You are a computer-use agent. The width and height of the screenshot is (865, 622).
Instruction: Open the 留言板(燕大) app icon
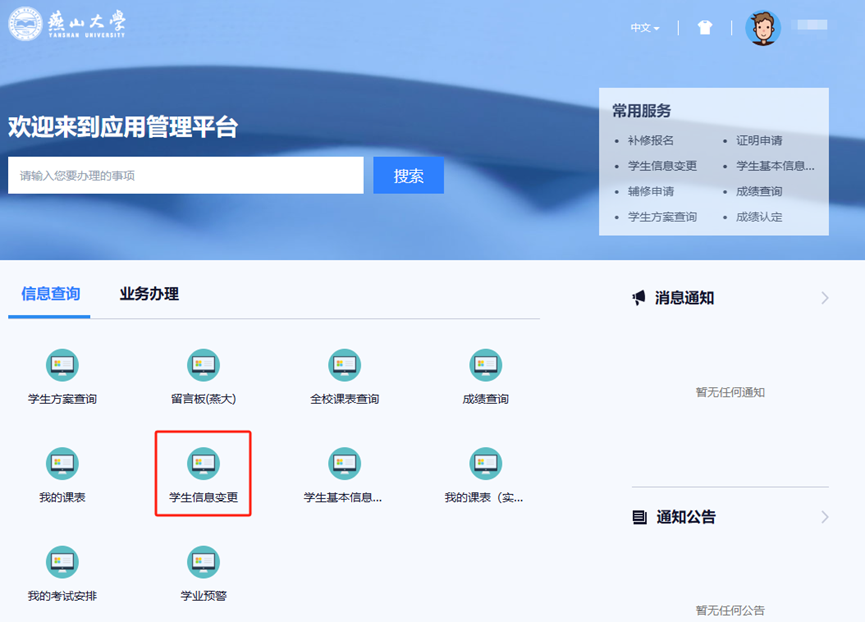(x=203, y=366)
